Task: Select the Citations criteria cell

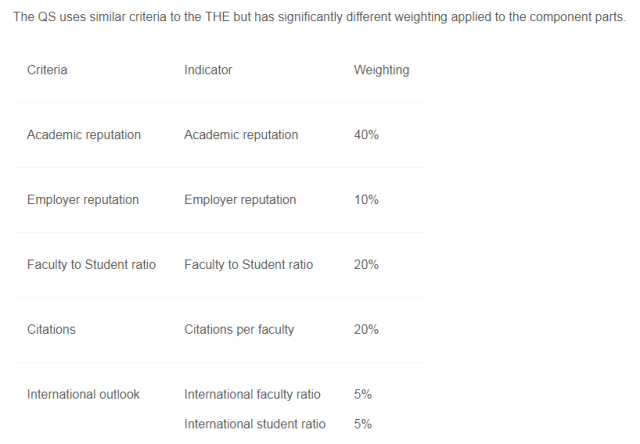Action: coord(51,329)
